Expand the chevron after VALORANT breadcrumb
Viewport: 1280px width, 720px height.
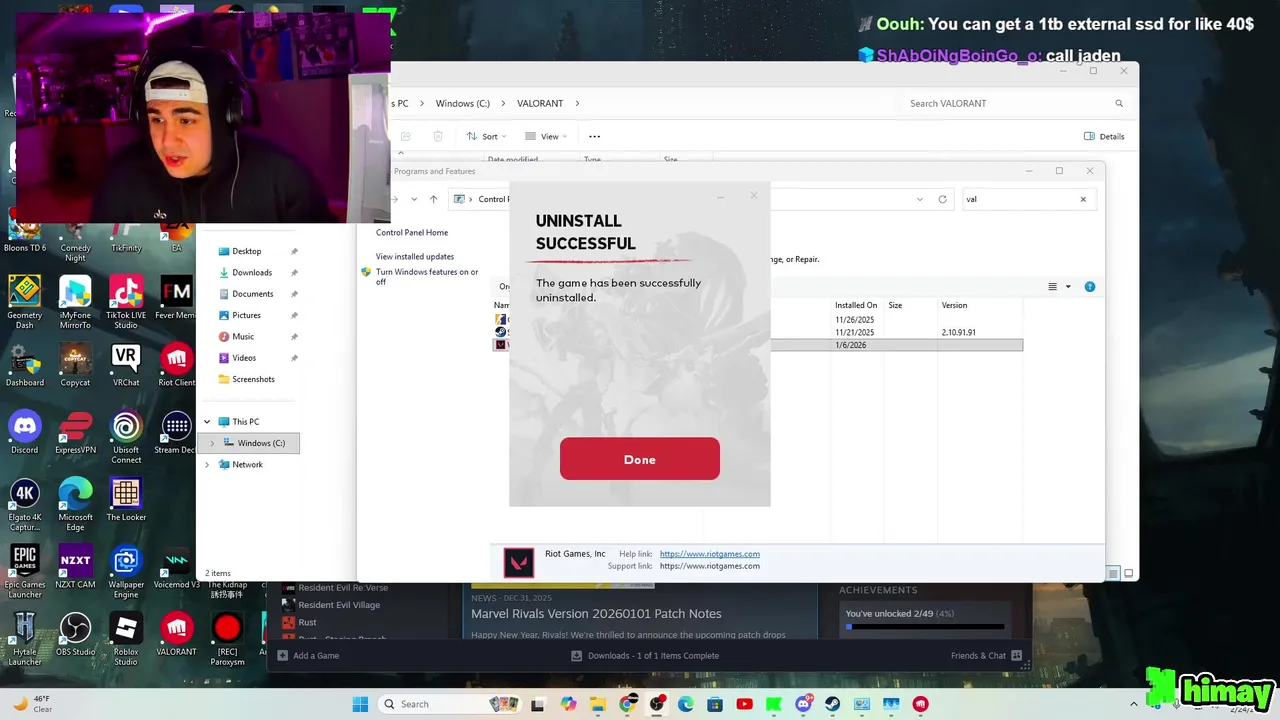[x=578, y=103]
